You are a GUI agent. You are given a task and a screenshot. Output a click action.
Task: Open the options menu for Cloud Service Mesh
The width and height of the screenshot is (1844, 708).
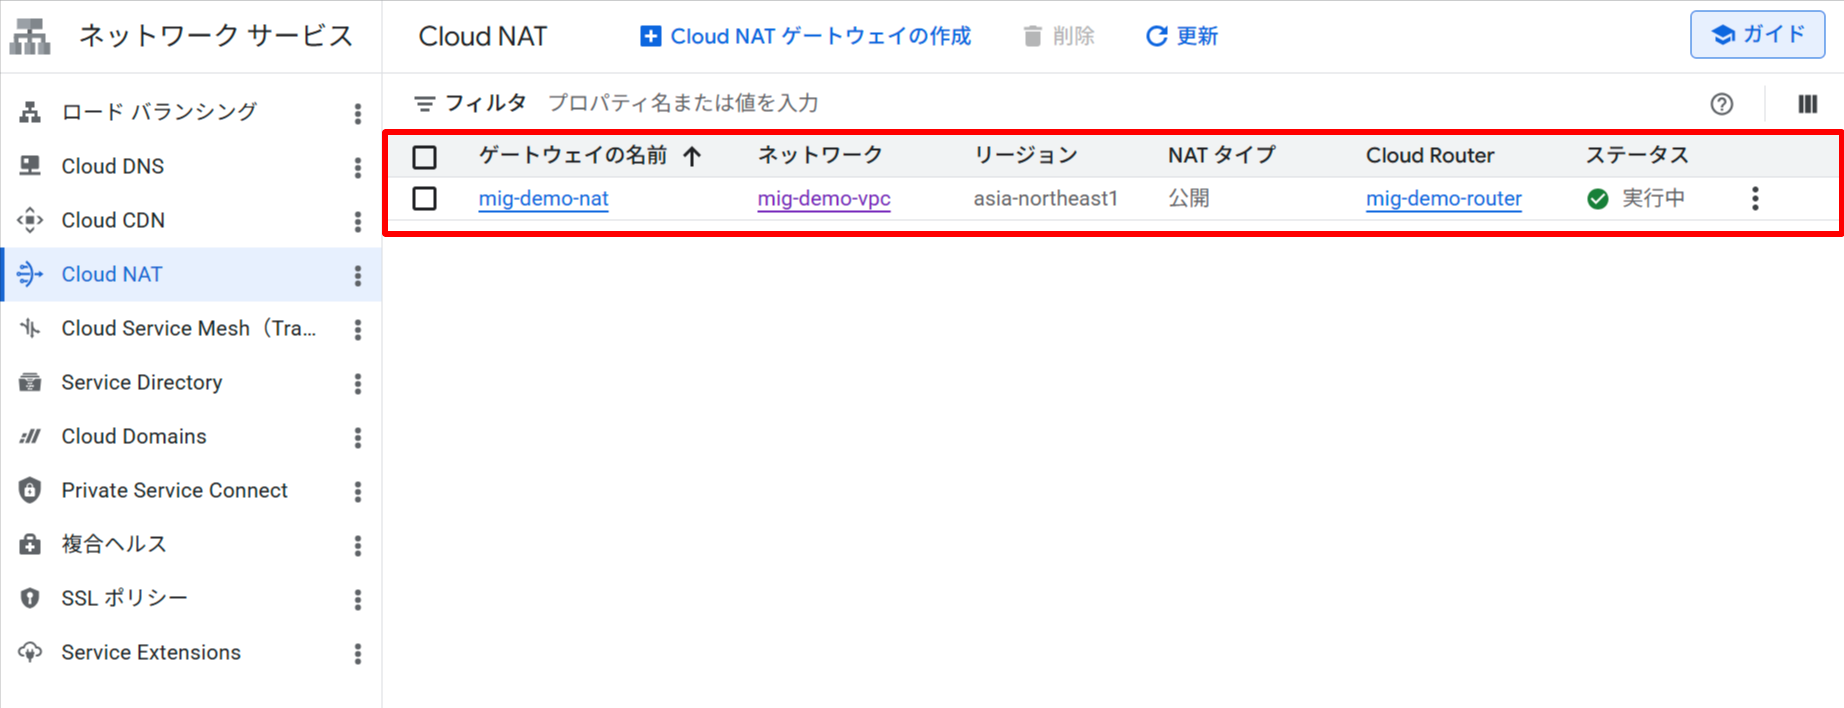pos(357,329)
